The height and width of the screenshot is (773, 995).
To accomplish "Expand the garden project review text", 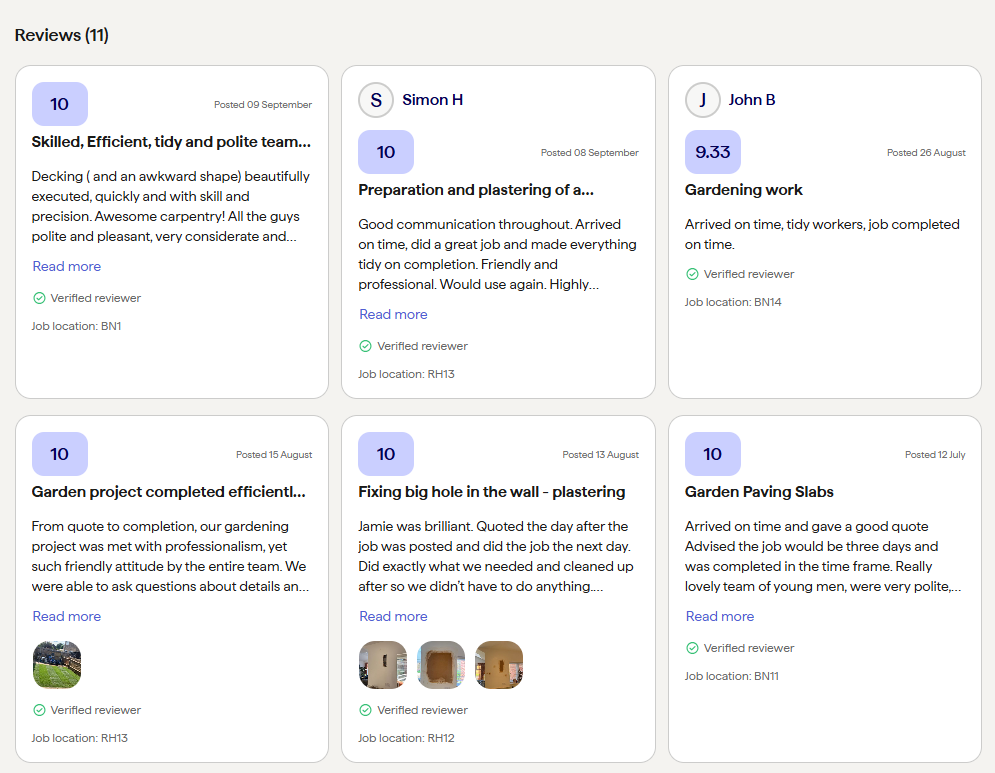I will pyautogui.click(x=67, y=616).
